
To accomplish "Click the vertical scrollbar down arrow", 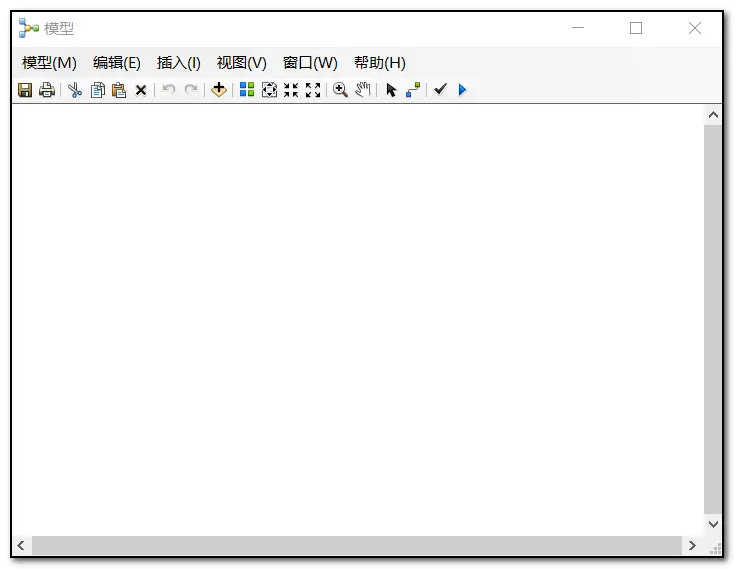I will pos(713,524).
